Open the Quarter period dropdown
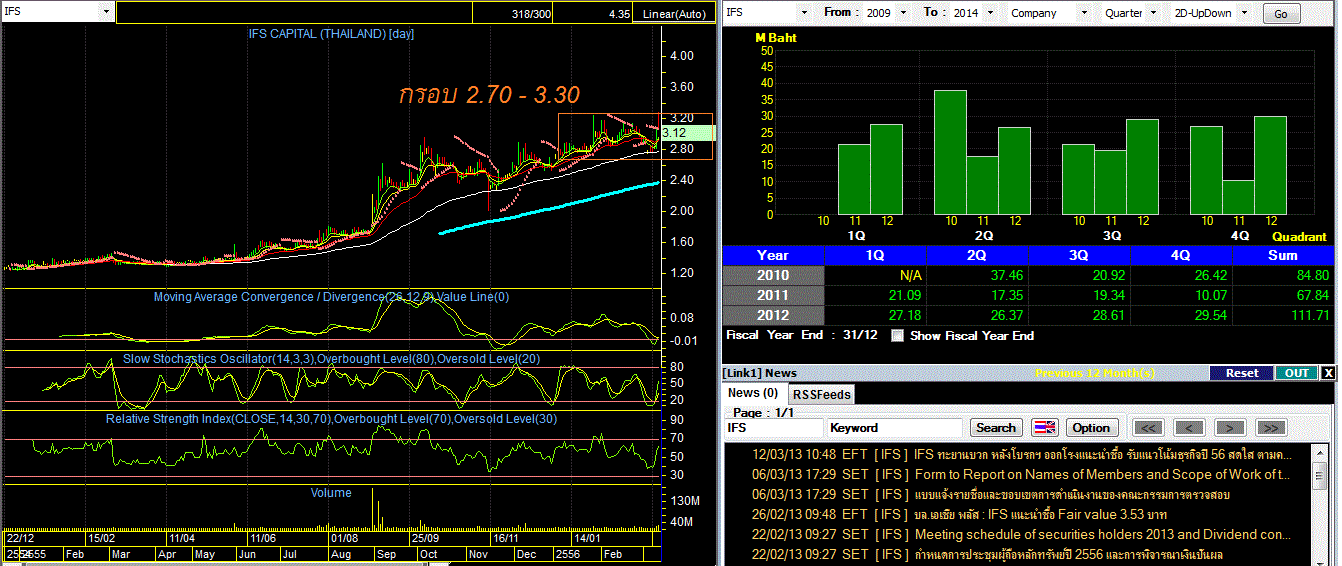This screenshot has height=566, width=1342. (1153, 12)
